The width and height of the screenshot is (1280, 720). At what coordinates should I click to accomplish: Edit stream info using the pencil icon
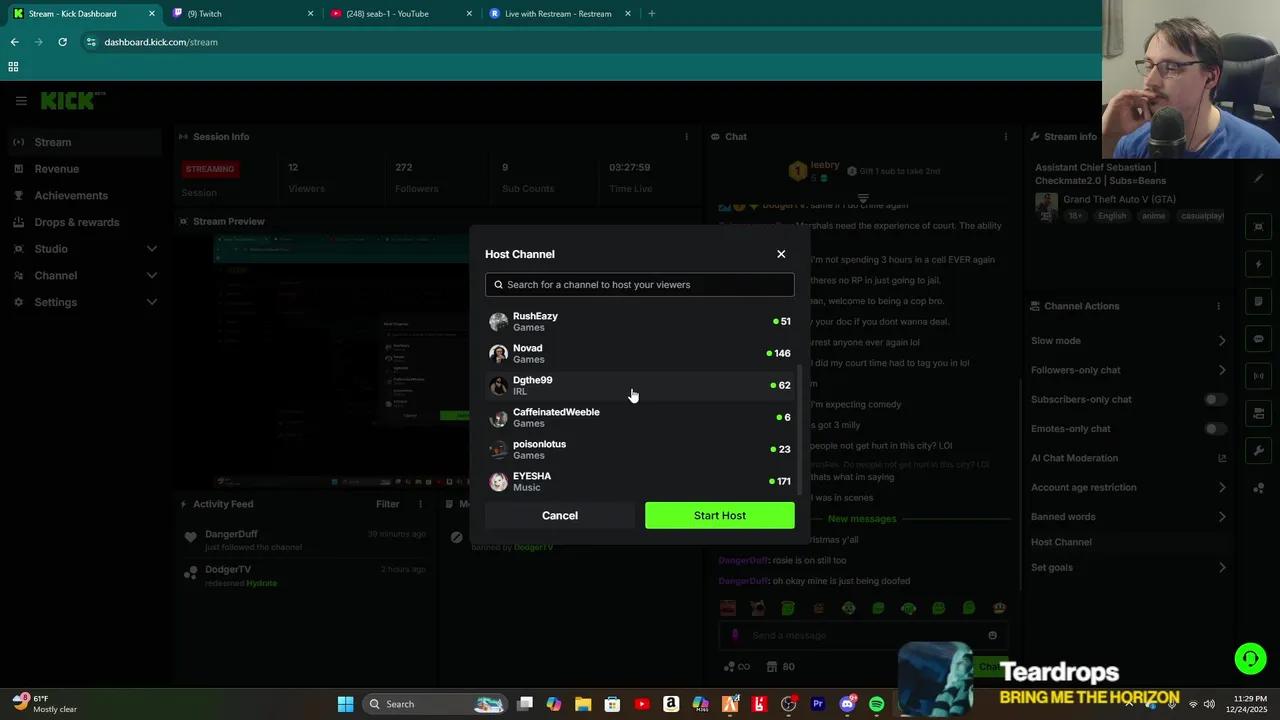pyautogui.click(x=1258, y=178)
